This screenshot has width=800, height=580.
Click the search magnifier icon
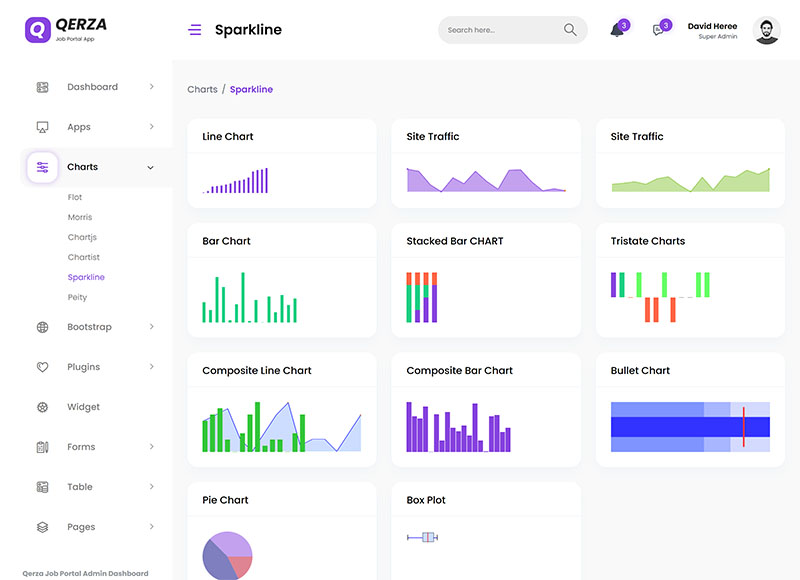click(570, 30)
